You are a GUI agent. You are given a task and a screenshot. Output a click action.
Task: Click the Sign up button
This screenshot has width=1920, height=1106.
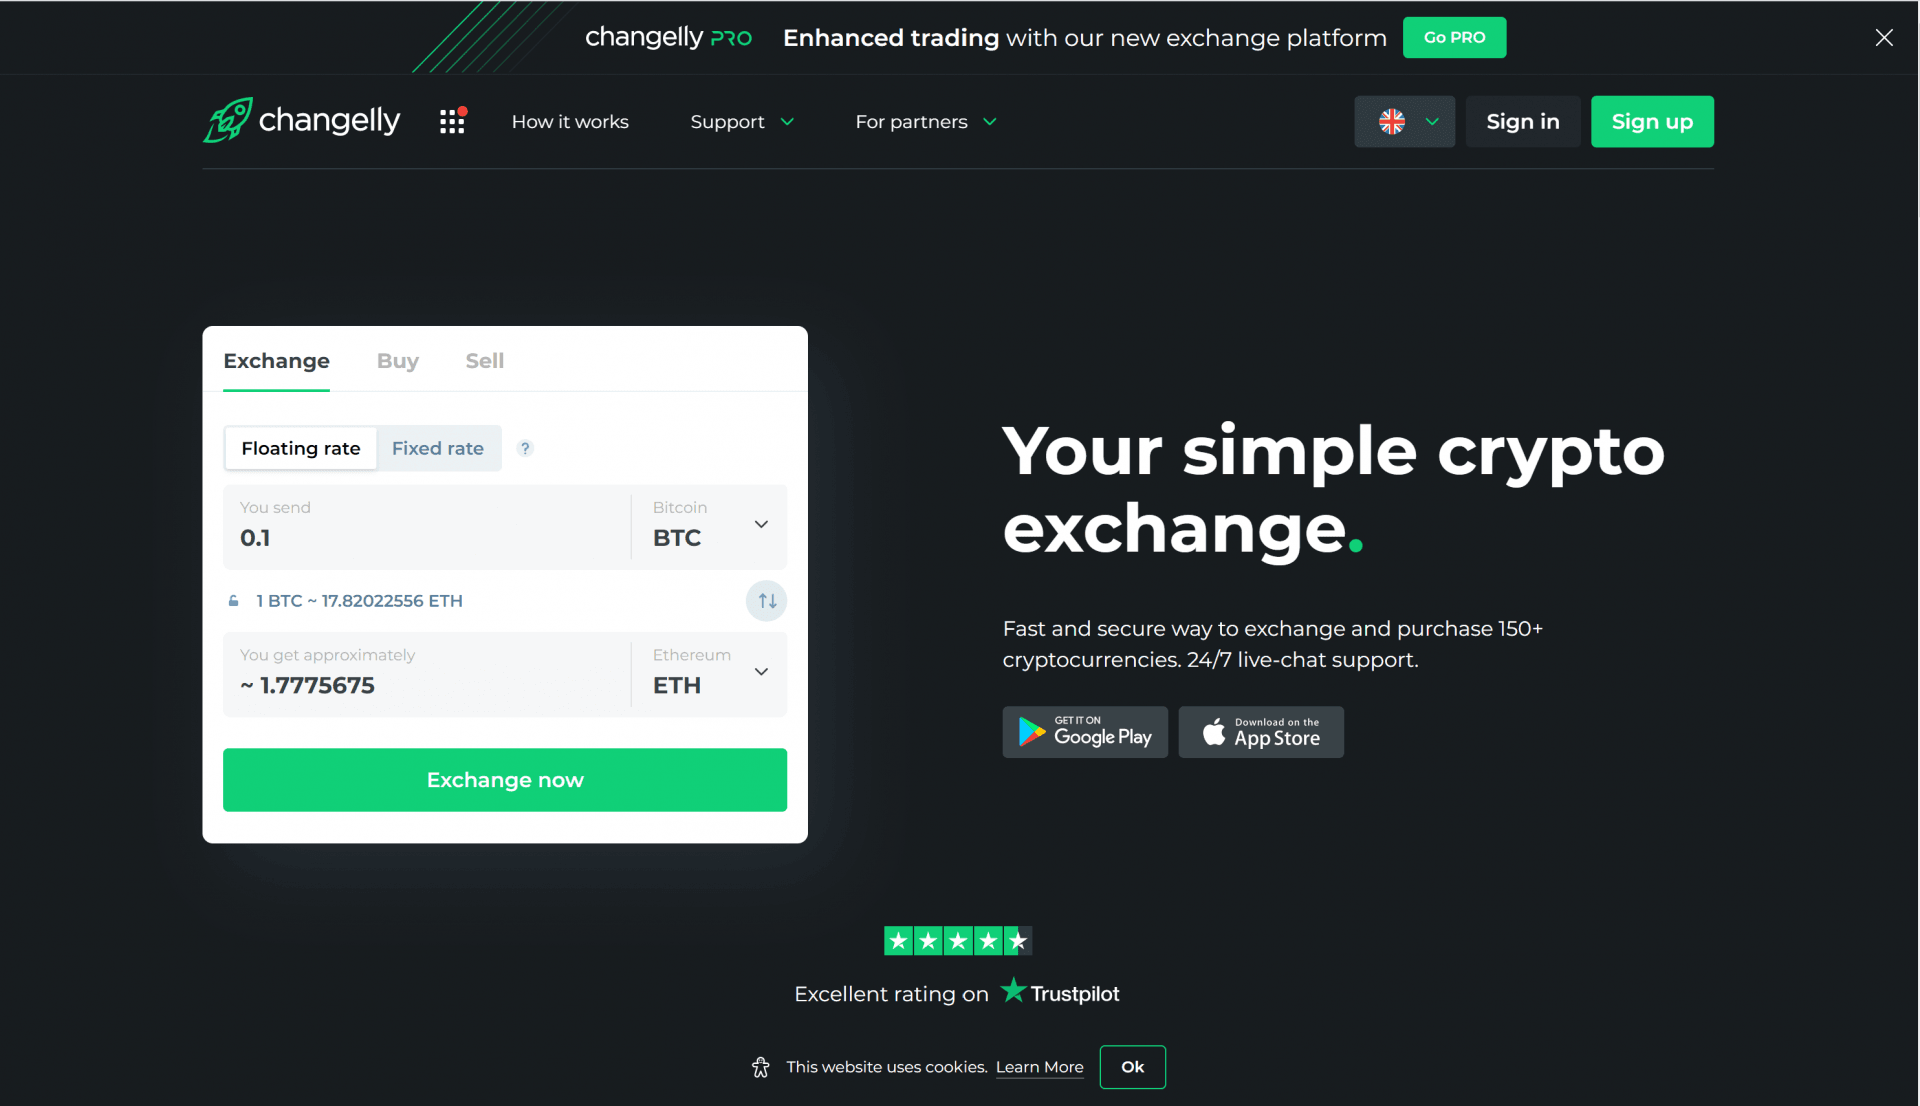point(1652,121)
